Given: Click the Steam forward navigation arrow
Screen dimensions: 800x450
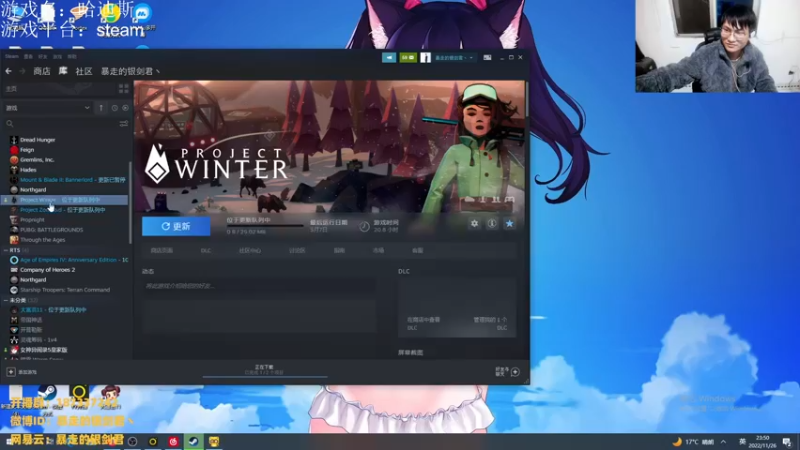Looking at the screenshot, I should 22,71.
